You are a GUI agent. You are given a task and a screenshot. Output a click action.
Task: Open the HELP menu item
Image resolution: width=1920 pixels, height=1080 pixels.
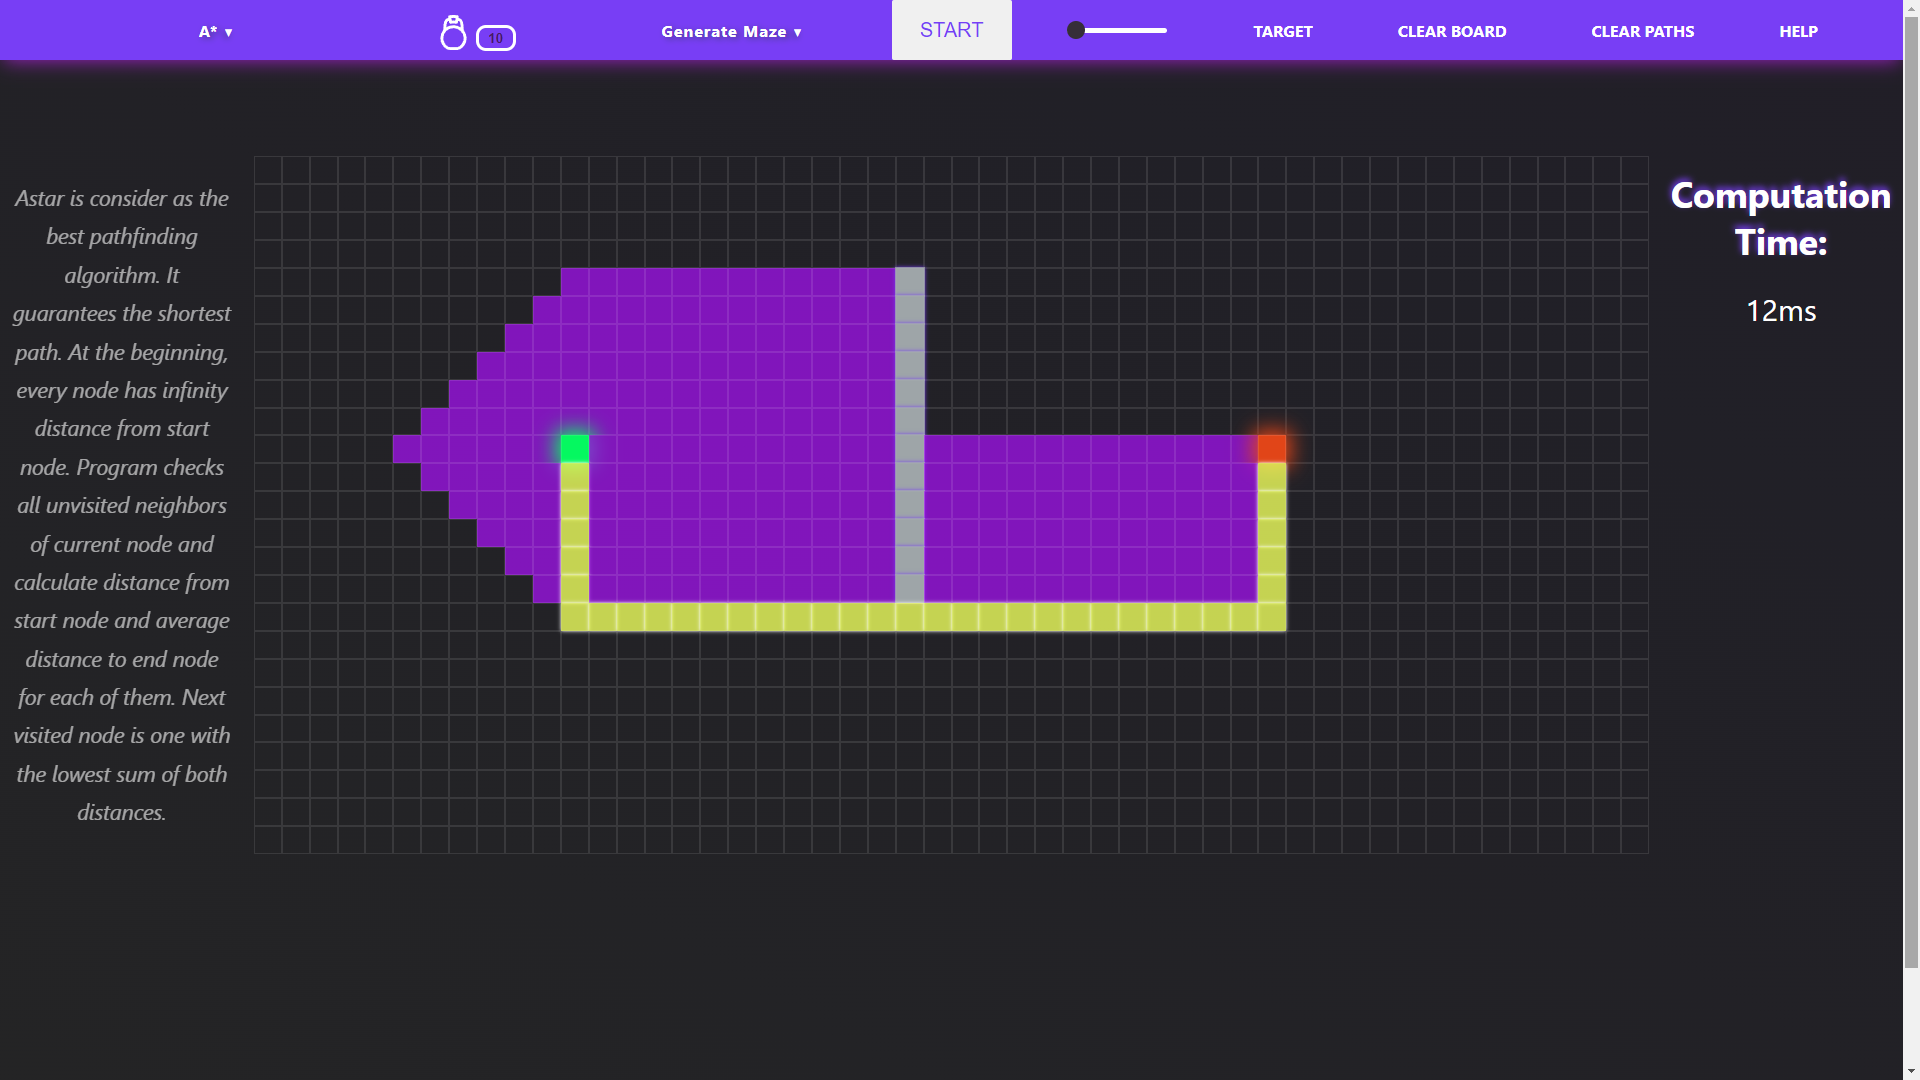[1798, 32]
